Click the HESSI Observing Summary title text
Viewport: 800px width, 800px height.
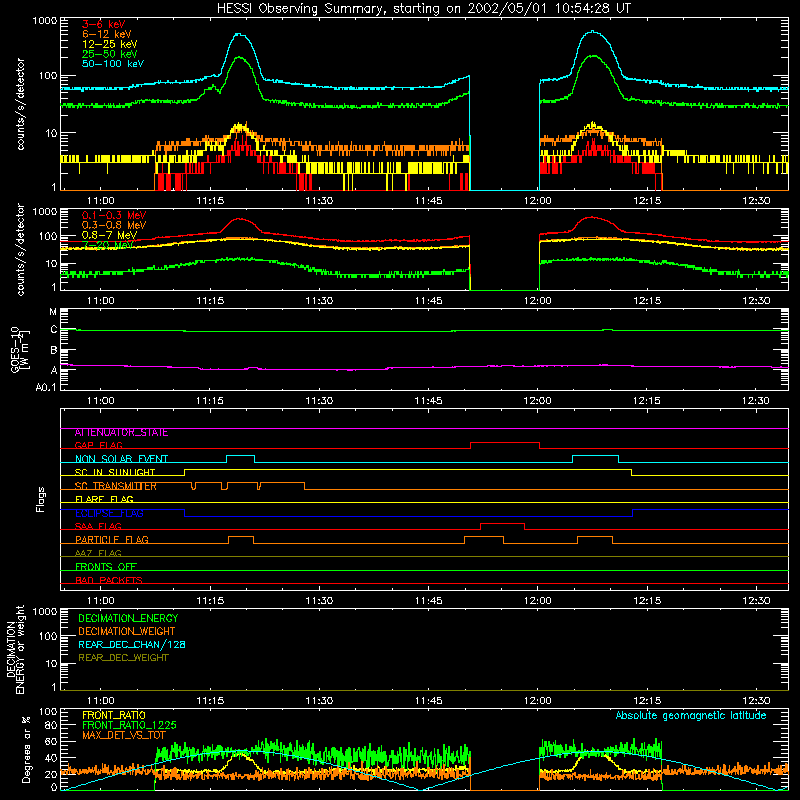coord(423,9)
